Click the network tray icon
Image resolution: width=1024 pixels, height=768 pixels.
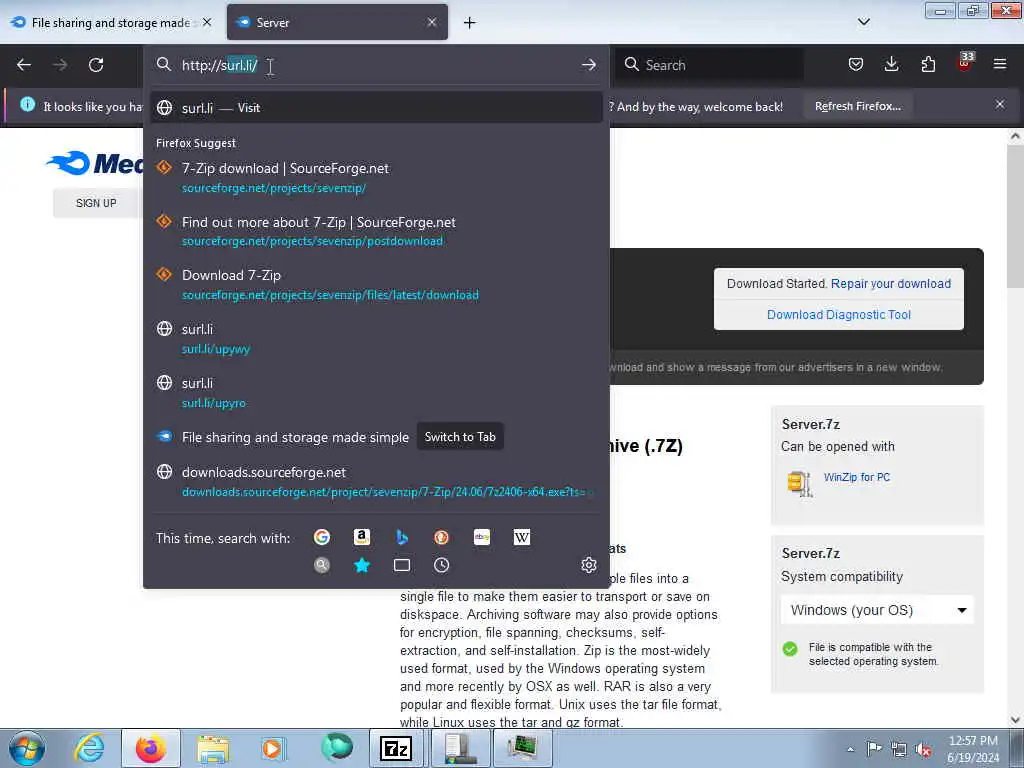tap(899, 749)
